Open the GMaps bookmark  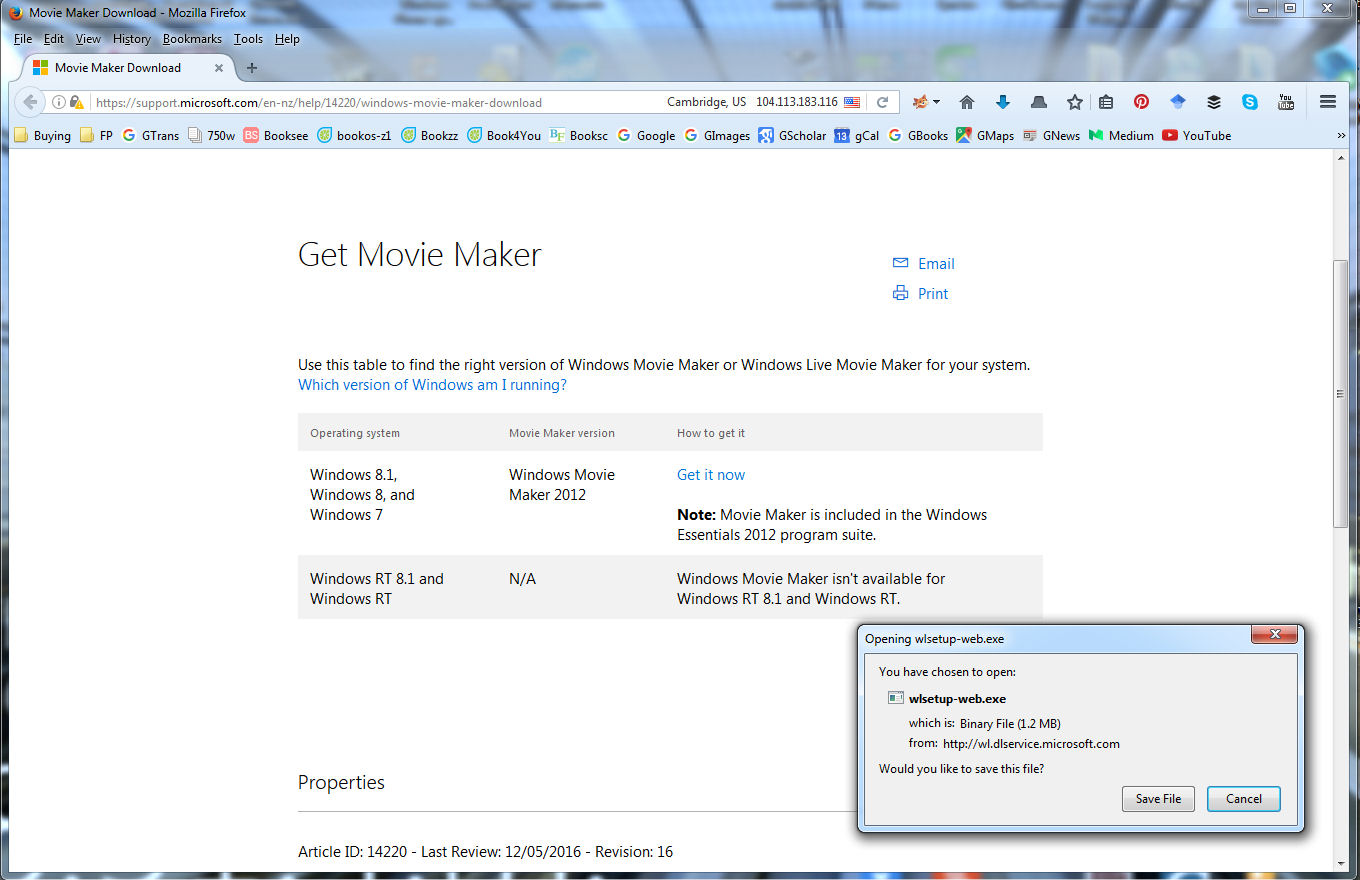coord(985,136)
